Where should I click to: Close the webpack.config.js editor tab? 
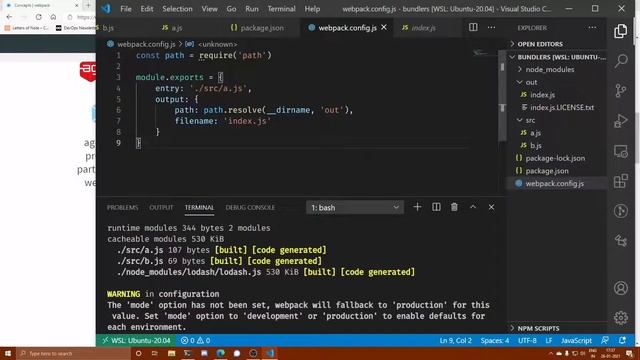pos(384,27)
